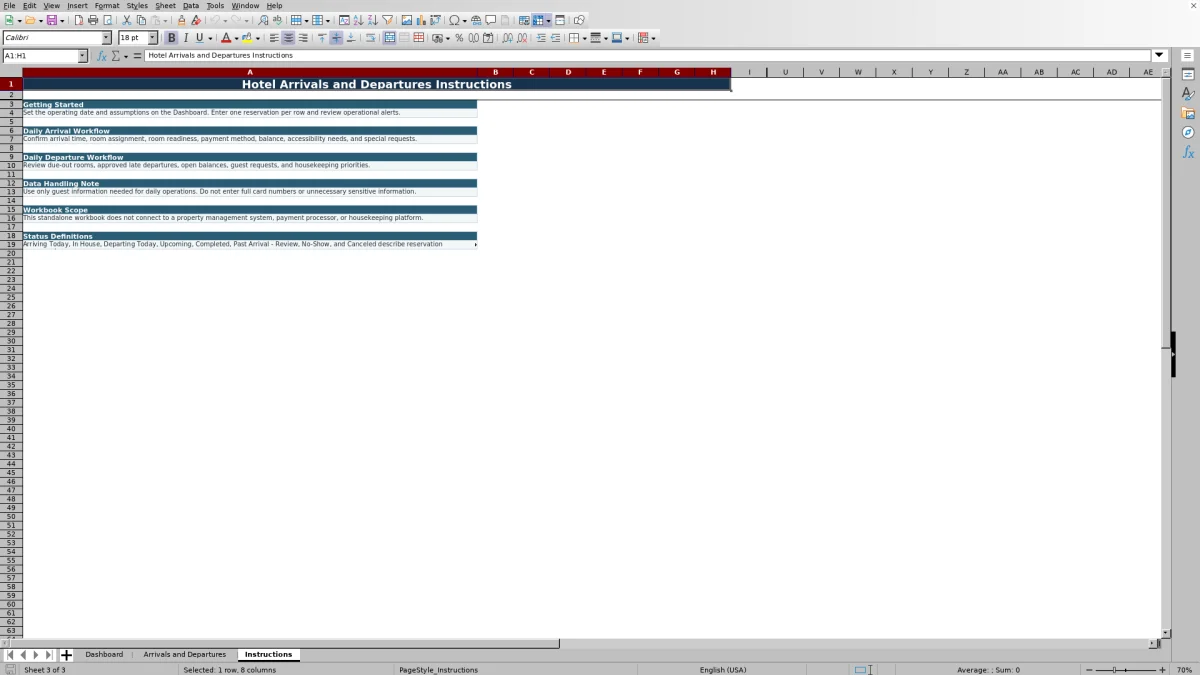Open sidebar Styles panel icon
The height and width of the screenshot is (675, 1200).
click(x=1188, y=94)
